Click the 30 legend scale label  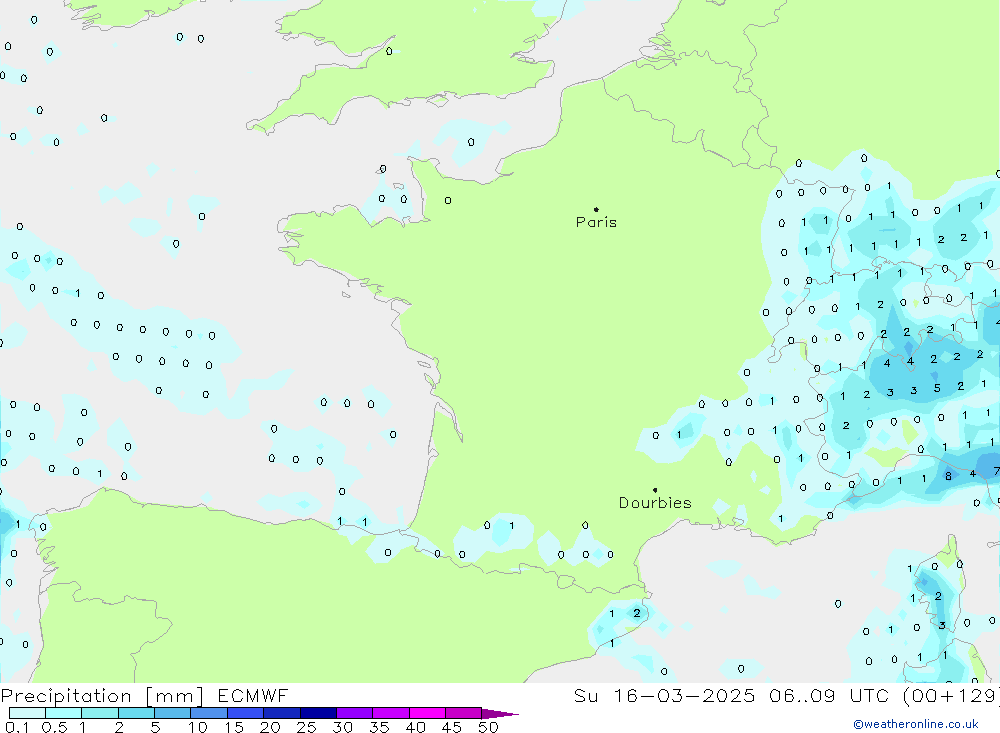(342, 727)
